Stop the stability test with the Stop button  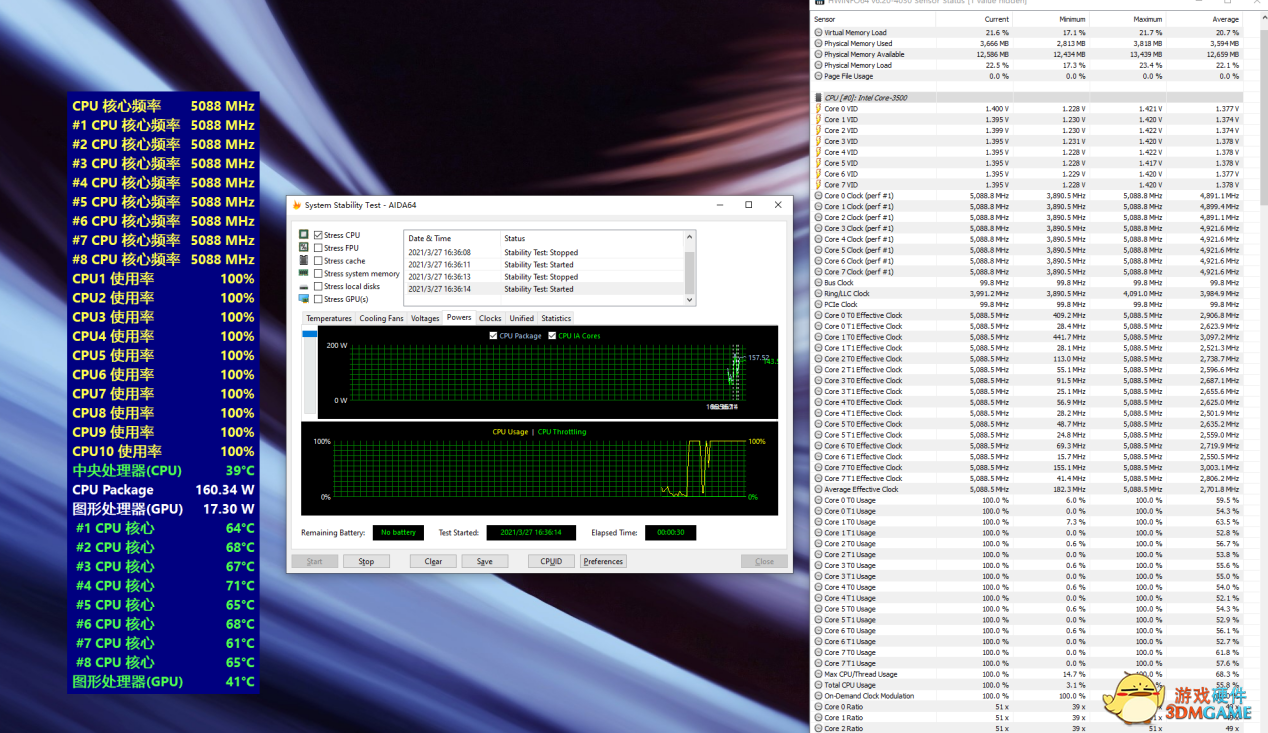pos(366,561)
